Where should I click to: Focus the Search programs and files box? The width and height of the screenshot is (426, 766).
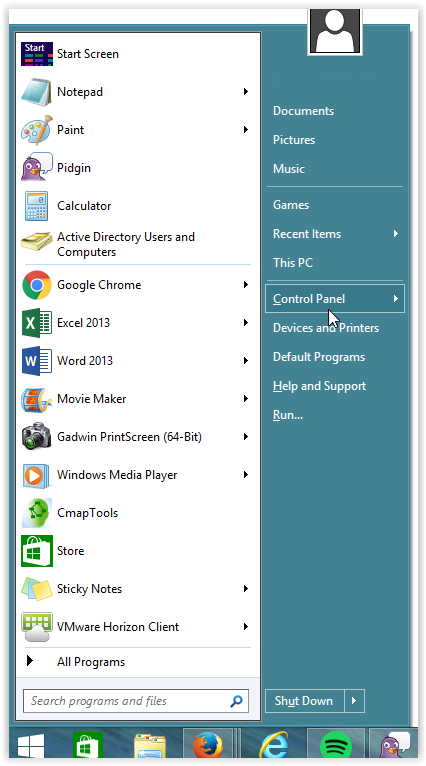[136, 701]
